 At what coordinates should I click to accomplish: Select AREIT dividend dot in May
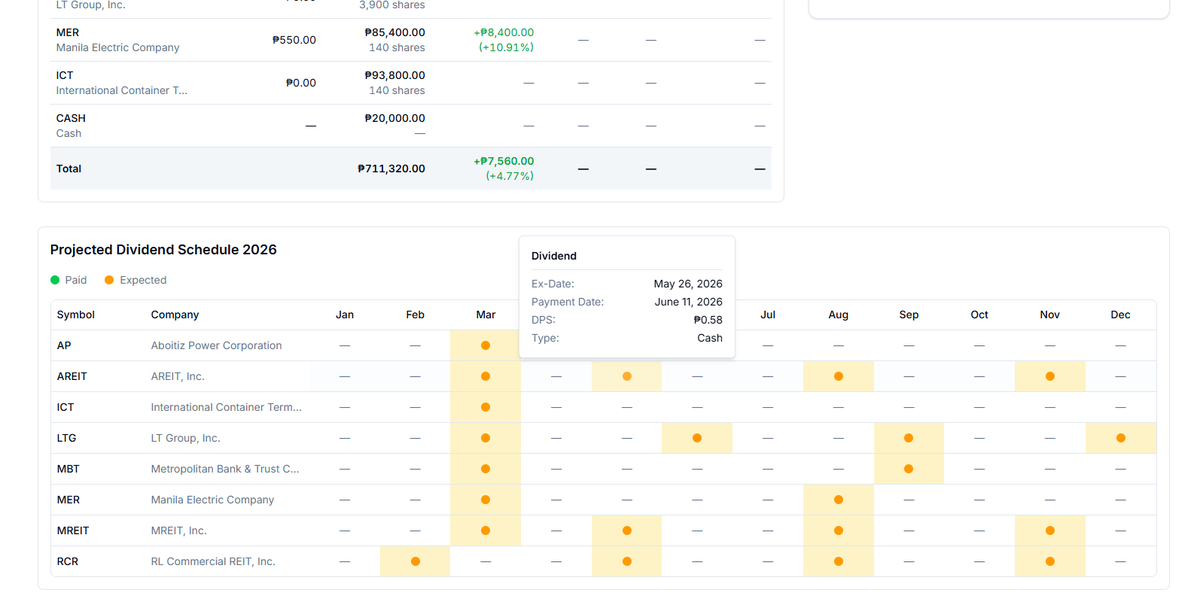pos(627,376)
